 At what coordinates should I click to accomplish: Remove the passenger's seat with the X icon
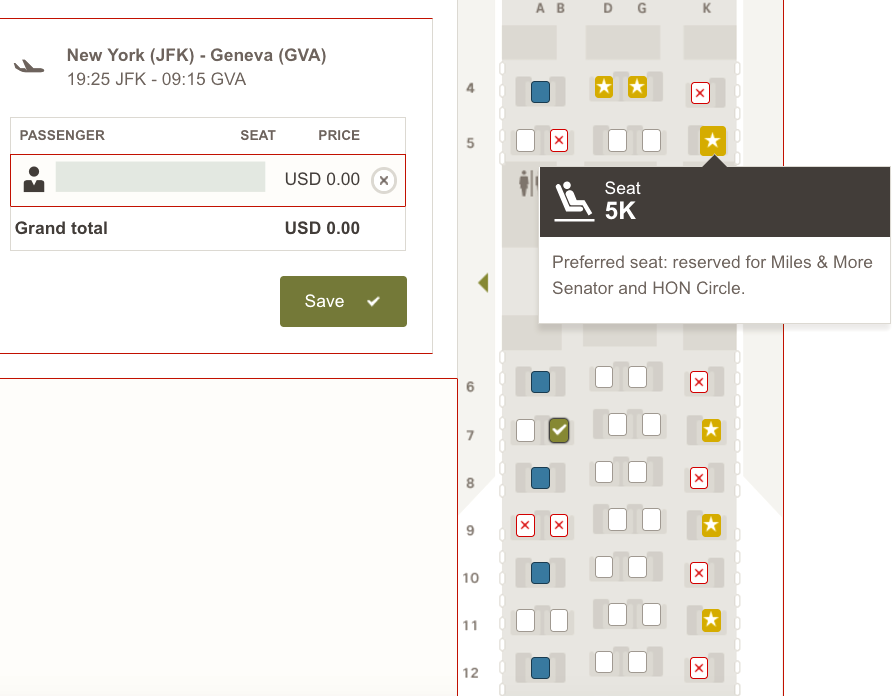[x=384, y=181]
